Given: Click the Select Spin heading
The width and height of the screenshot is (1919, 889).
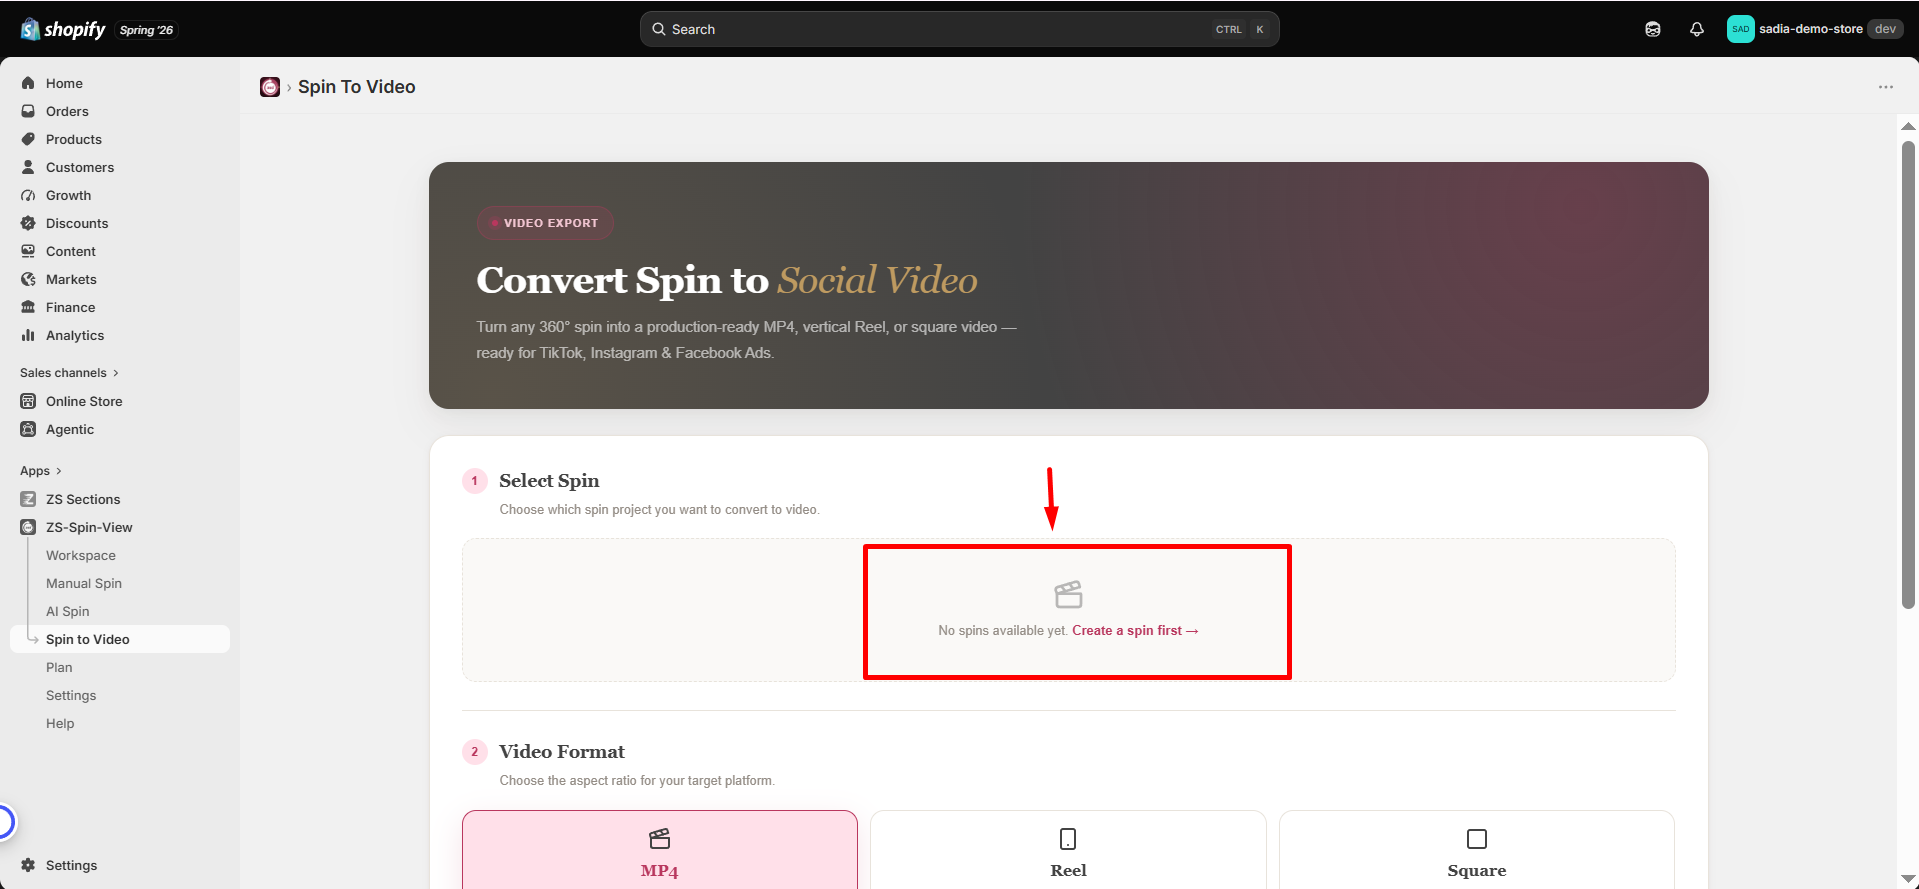Looking at the screenshot, I should click(x=549, y=481).
